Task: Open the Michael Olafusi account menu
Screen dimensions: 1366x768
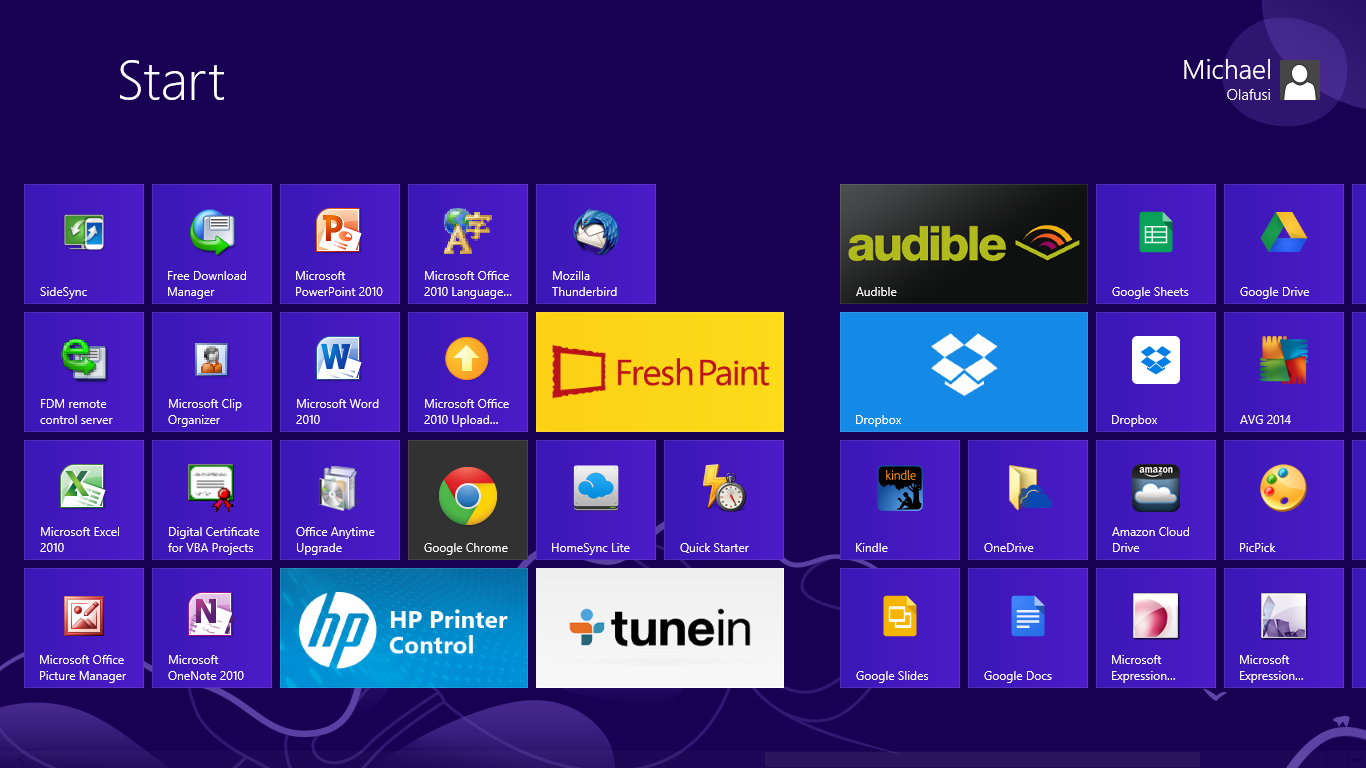Action: point(1251,80)
